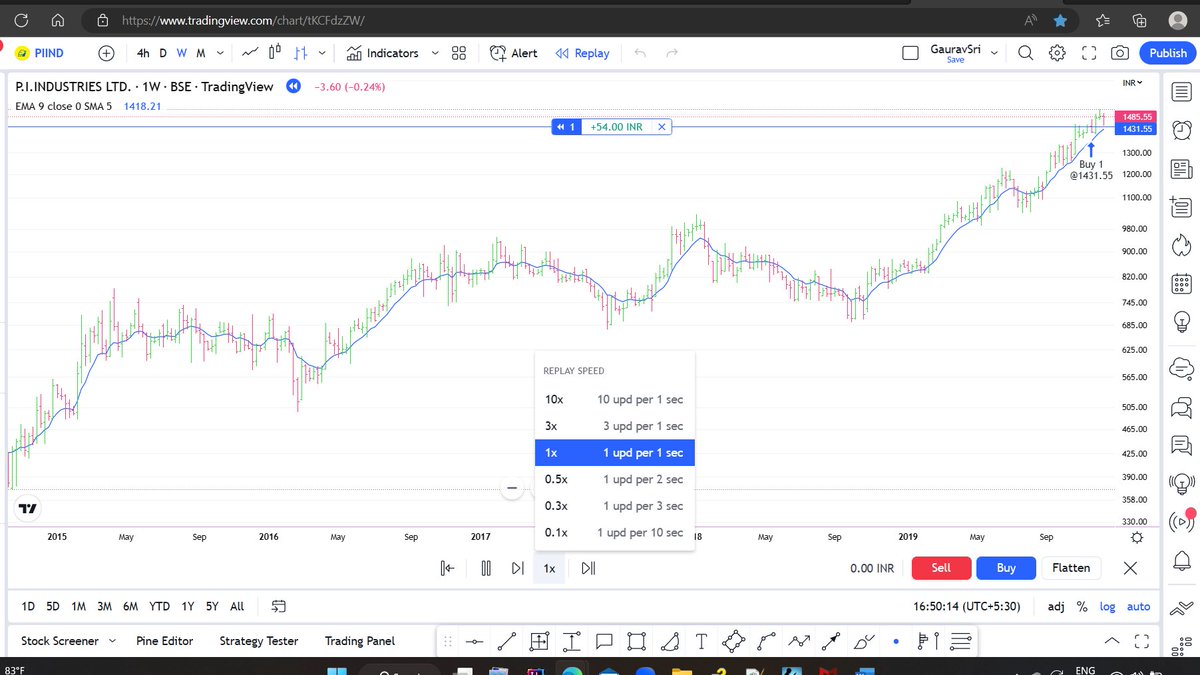Choose the line chart style icon
This screenshot has height=675, width=1200.
[250, 53]
